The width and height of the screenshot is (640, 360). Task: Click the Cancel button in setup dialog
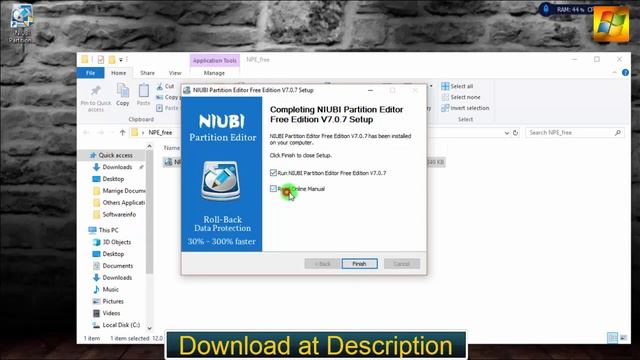(x=402, y=264)
